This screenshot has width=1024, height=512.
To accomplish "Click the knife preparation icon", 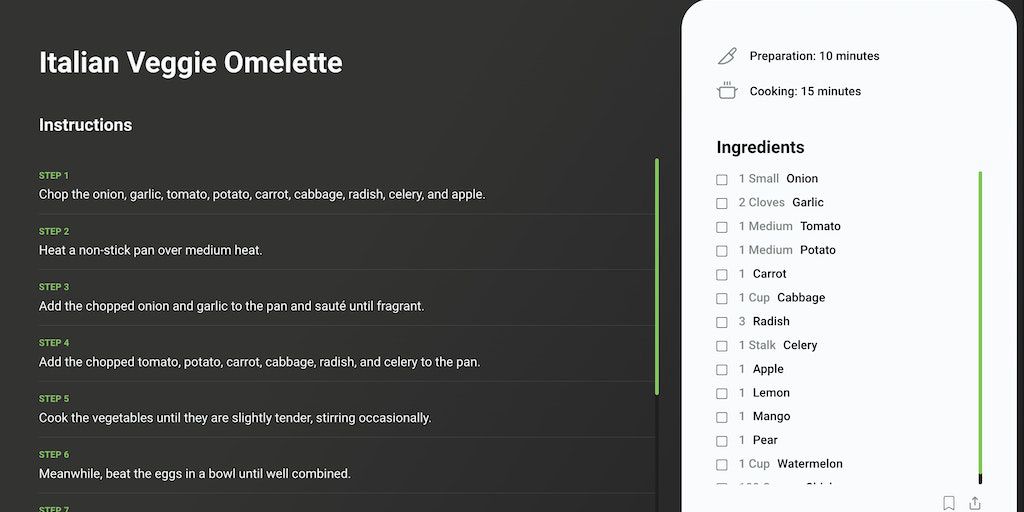I will pos(727,56).
